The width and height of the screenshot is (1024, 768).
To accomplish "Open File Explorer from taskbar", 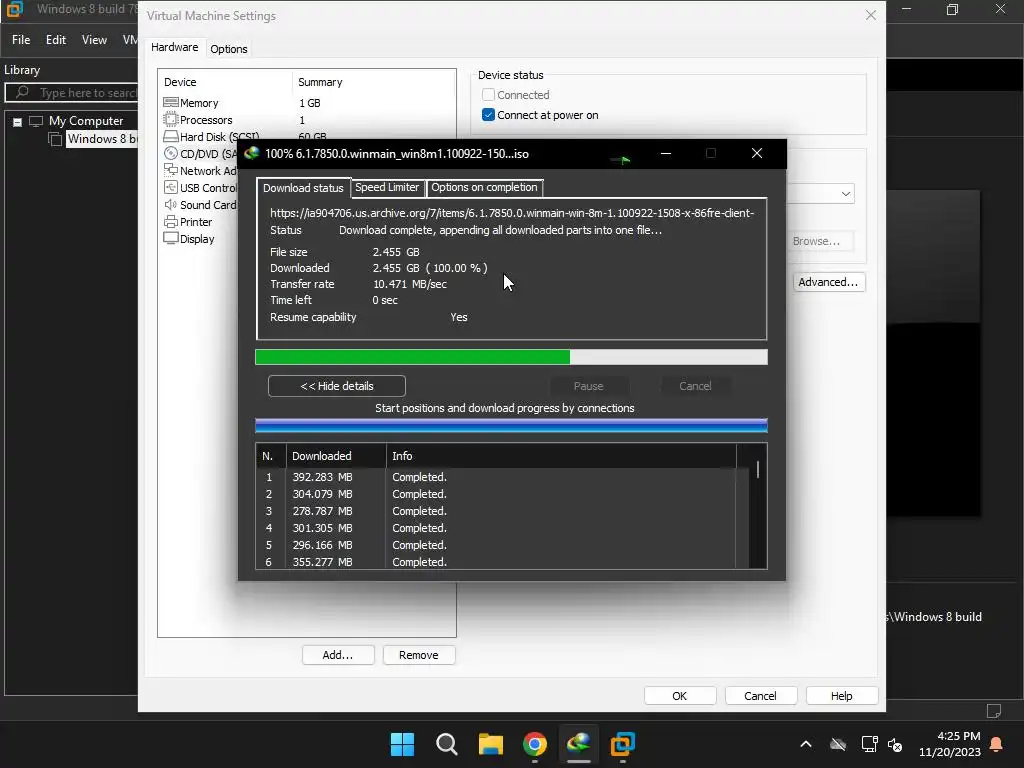I will click(490, 744).
